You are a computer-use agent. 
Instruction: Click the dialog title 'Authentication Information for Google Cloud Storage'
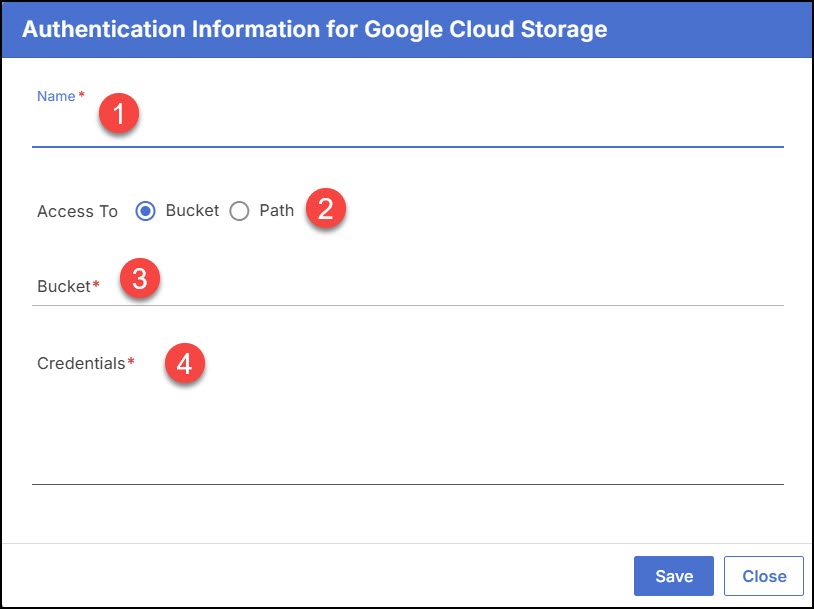point(315,29)
